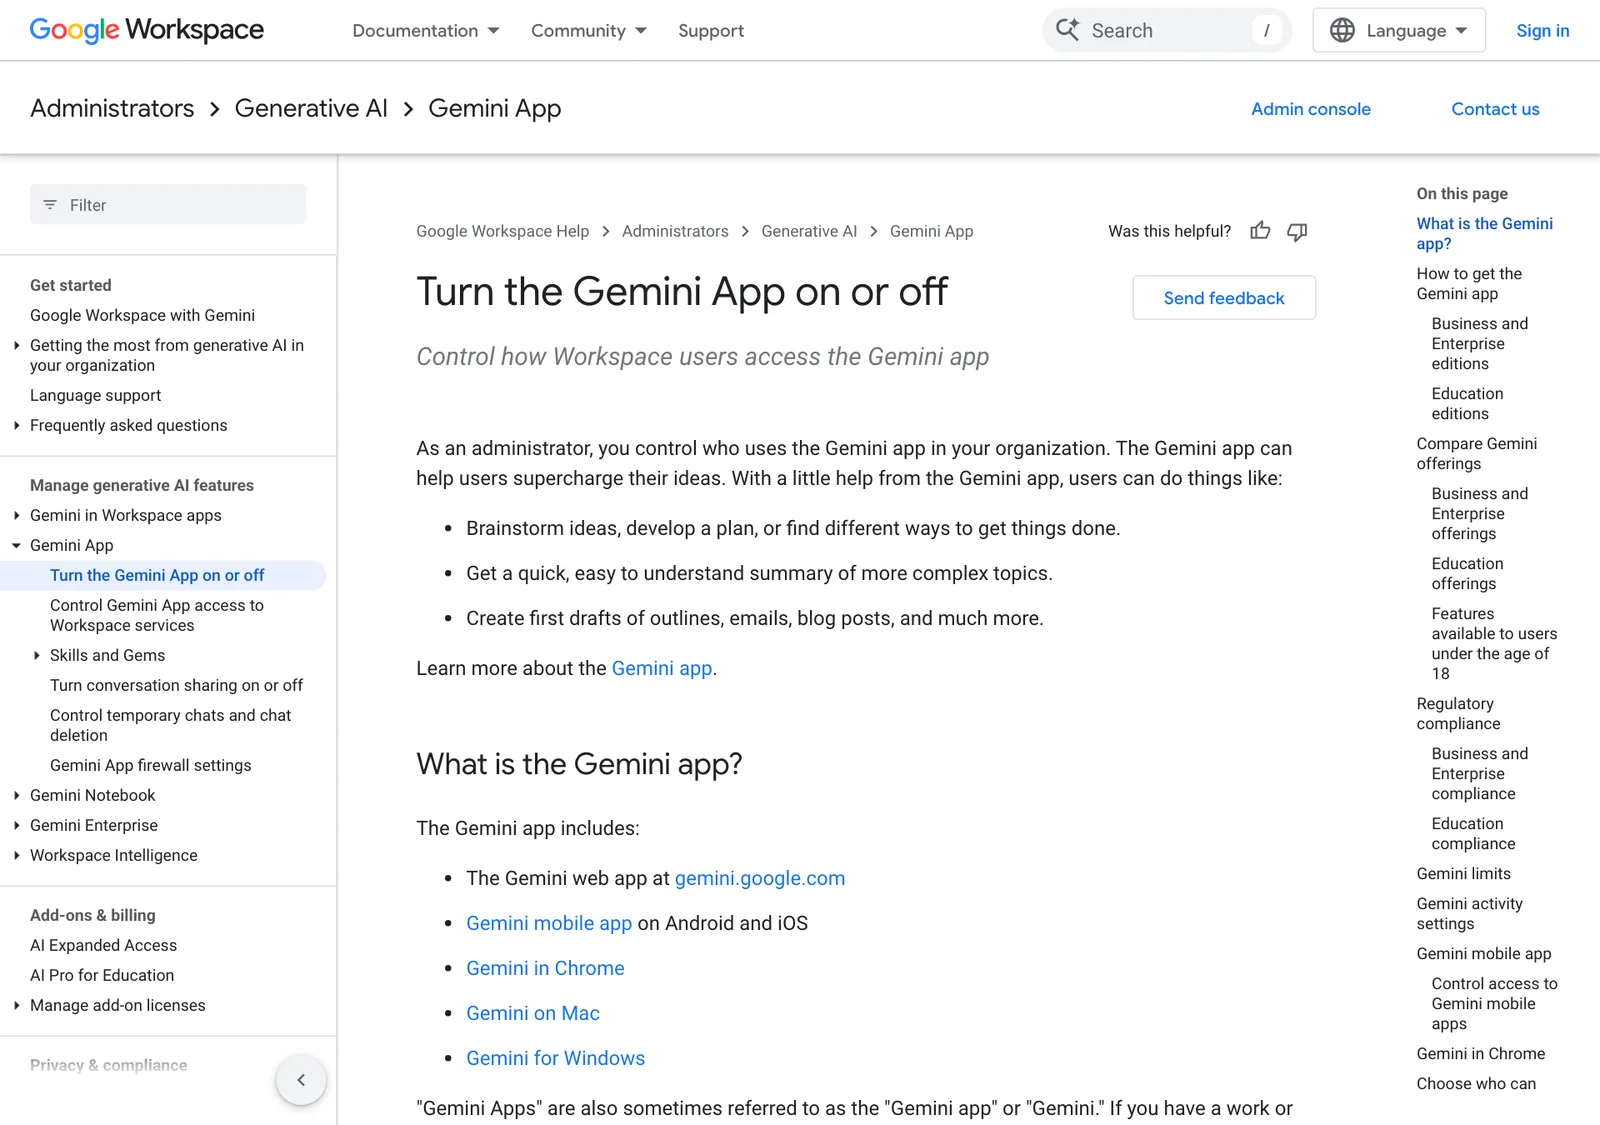This screenshot has width=1600, height=1125.
Task: Open the Admin console link
Action: [x=1311, y=108]
